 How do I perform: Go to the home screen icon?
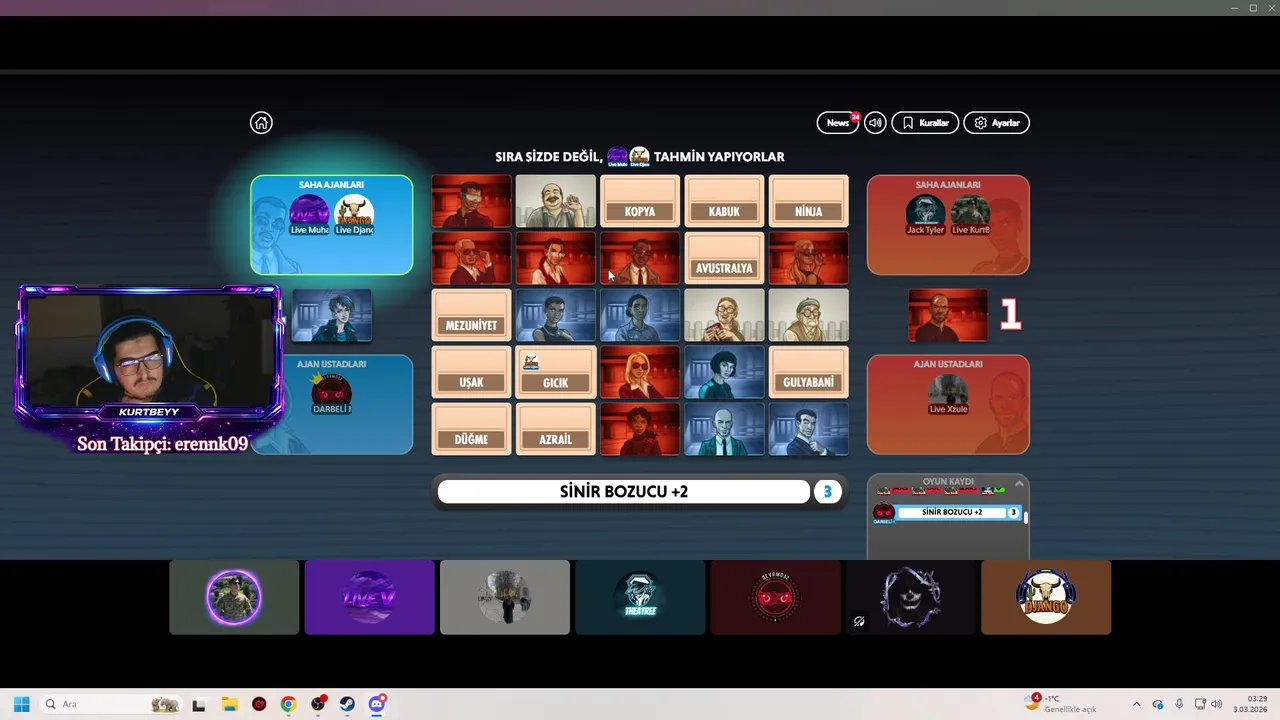coord(261,123)
